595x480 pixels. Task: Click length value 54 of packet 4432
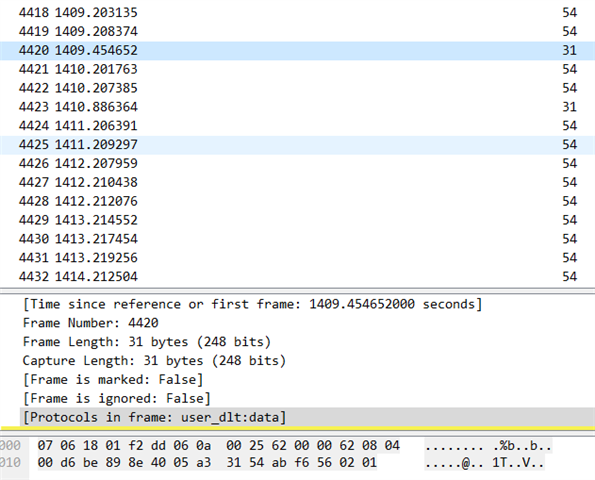click(570, 277)
